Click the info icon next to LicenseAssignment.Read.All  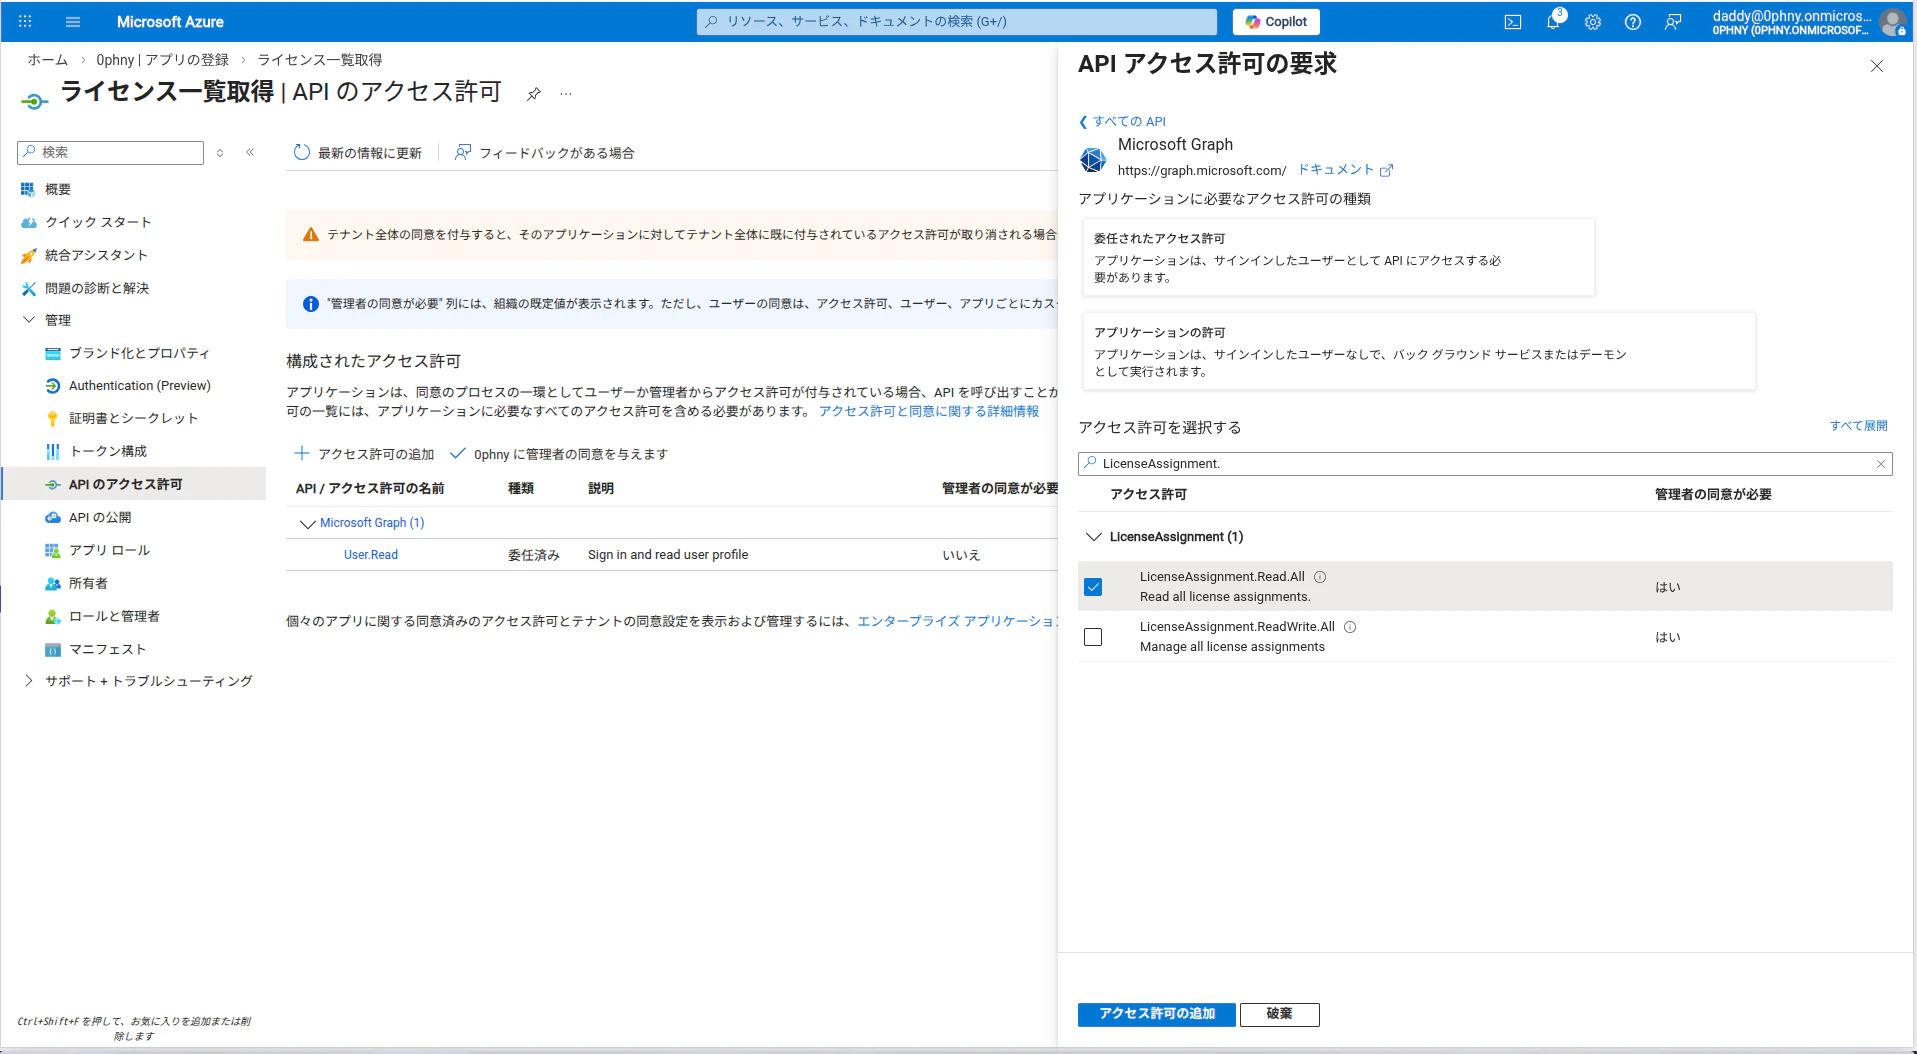[1320, 577]
